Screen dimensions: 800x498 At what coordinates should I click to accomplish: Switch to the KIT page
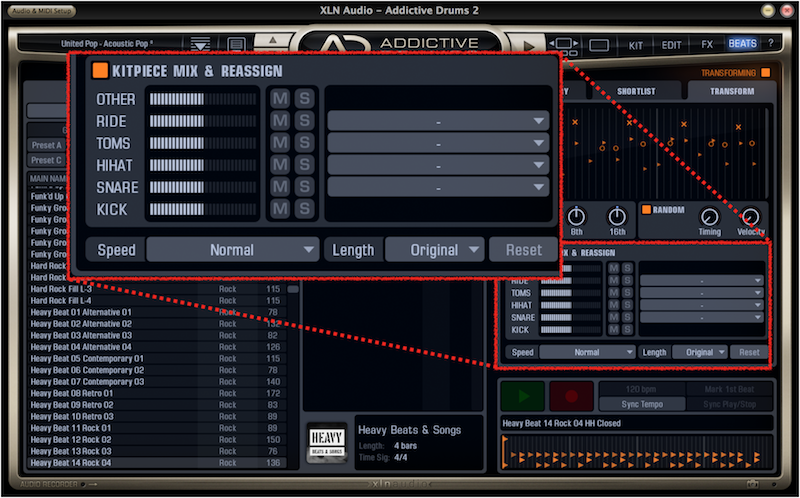click(x=636, y=45)
